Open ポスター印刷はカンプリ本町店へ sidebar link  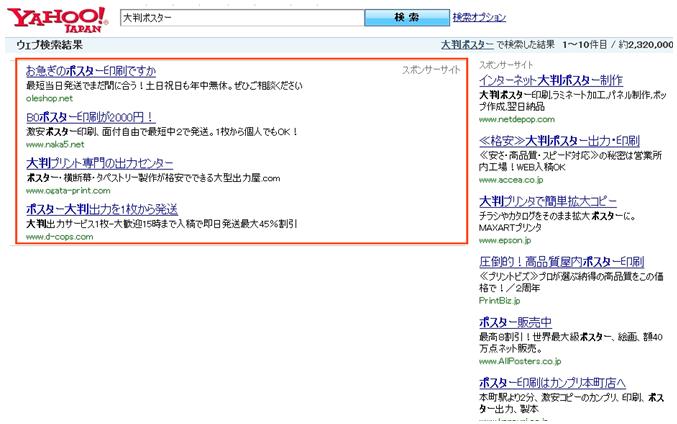click(x=552, y=383)
